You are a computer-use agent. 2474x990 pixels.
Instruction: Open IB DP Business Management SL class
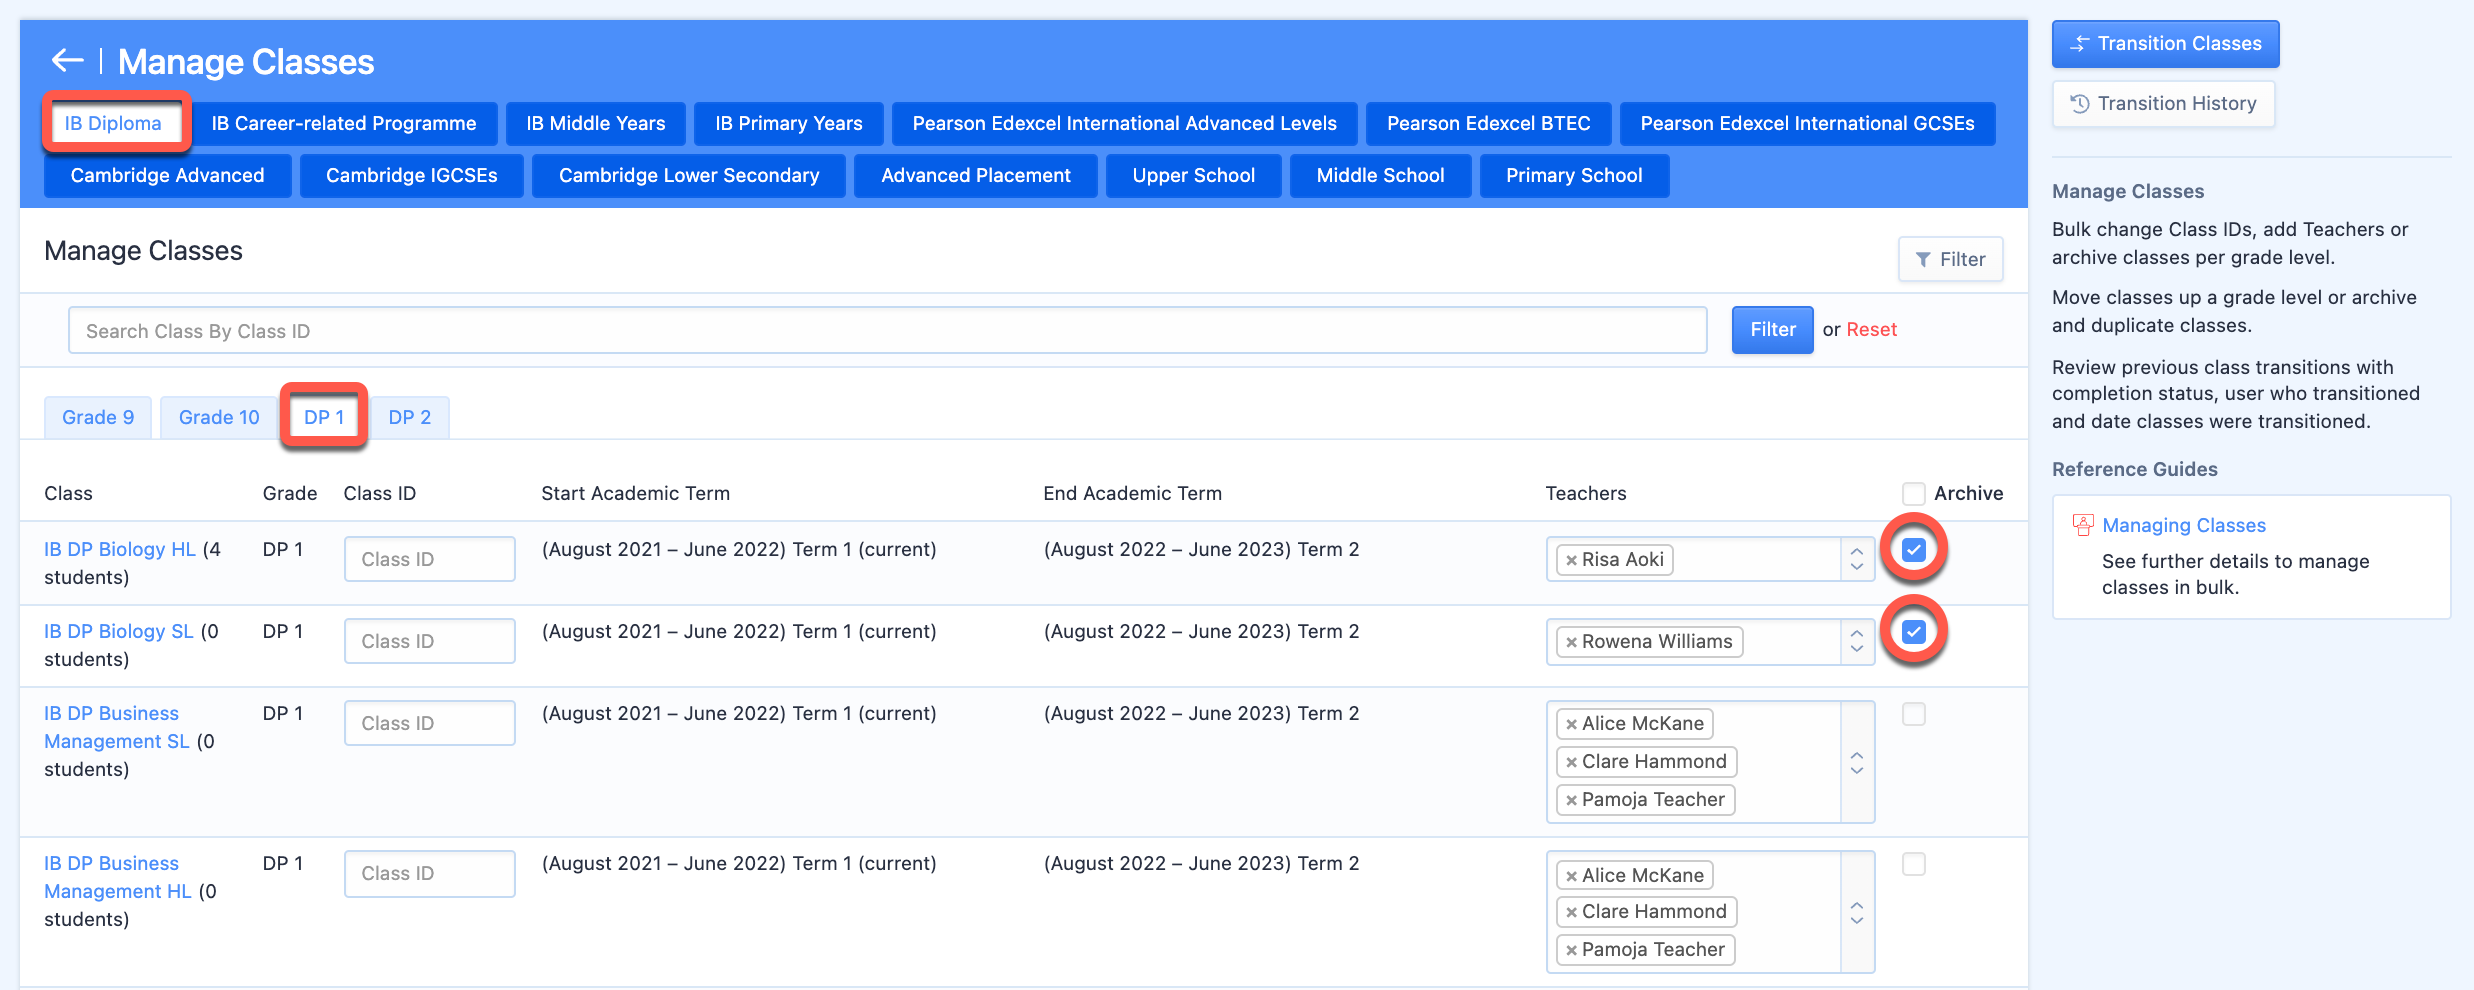point(116,727)
